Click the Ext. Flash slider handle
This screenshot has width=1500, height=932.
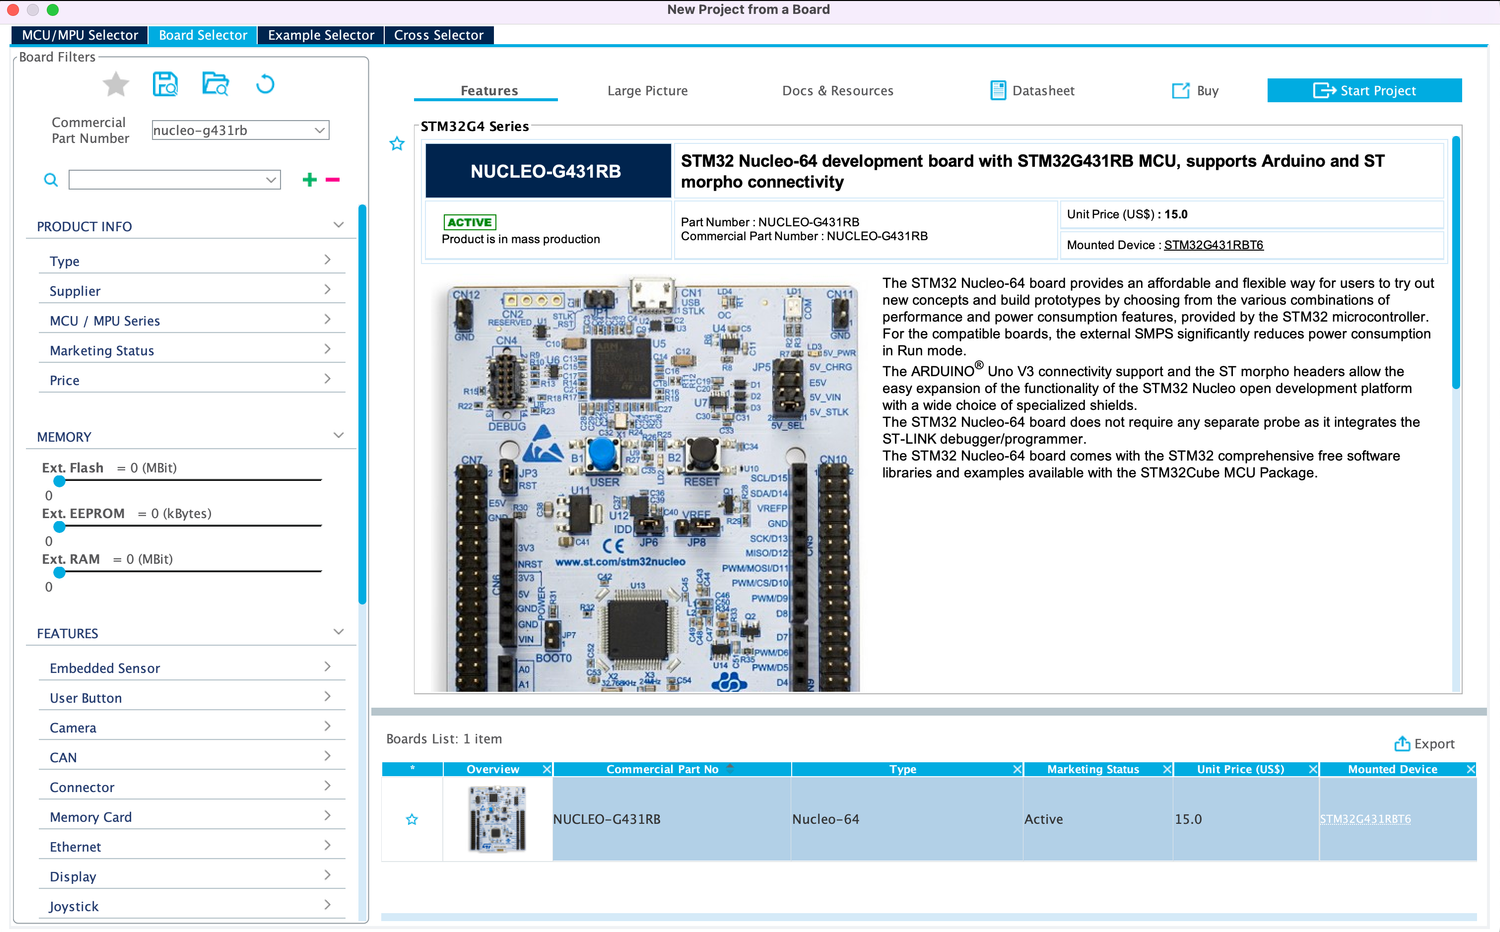click(x=59, y=481)
